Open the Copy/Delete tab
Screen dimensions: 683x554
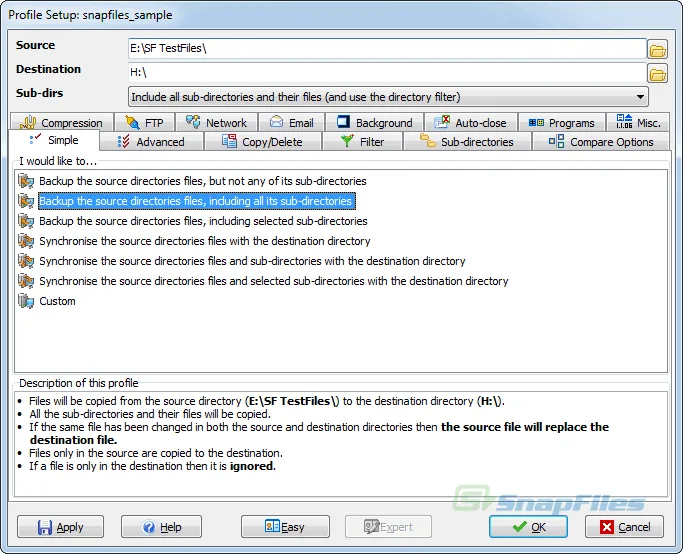click(x=262, y=142)
